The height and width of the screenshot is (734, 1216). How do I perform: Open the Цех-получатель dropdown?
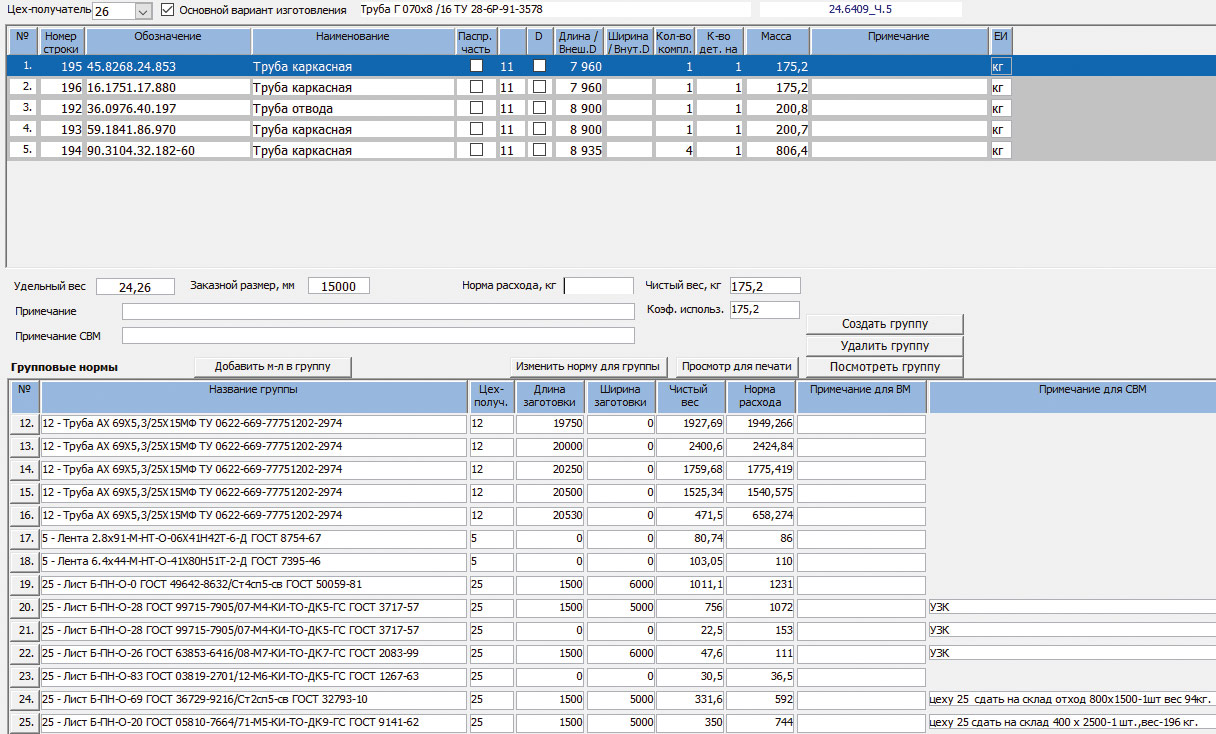[142, 10]
